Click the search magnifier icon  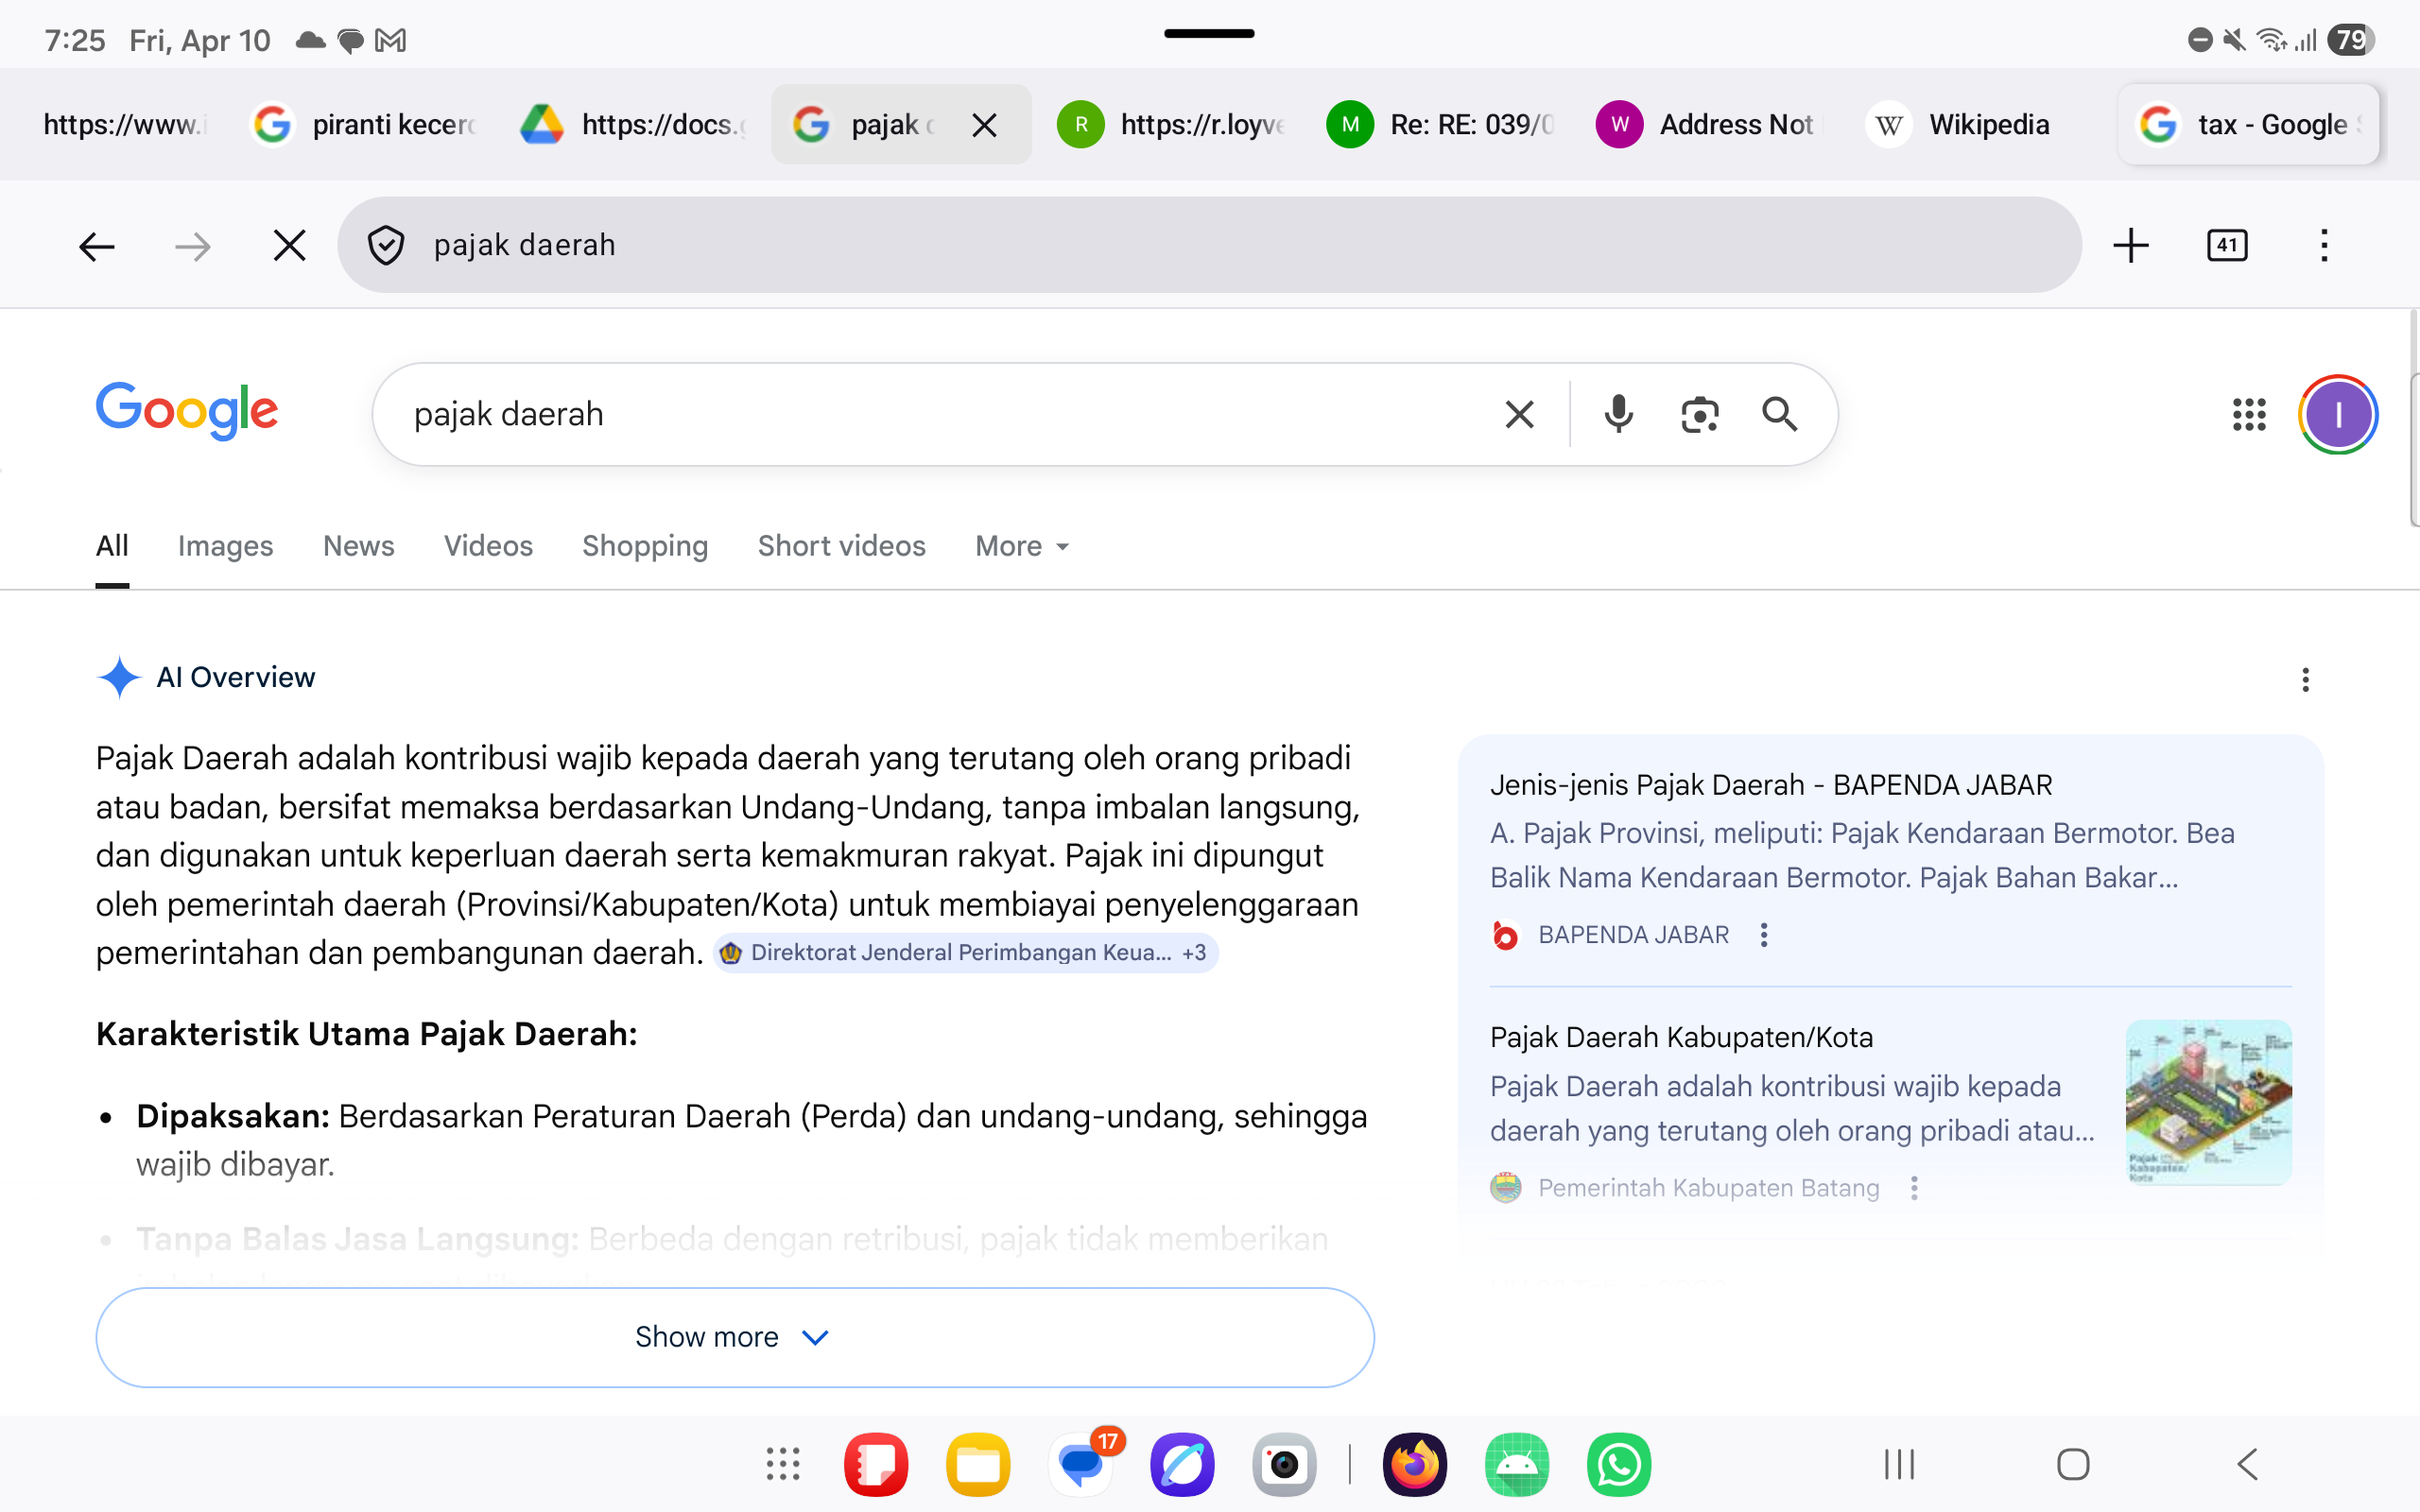pyautogui.click(x=1781, y=413)
